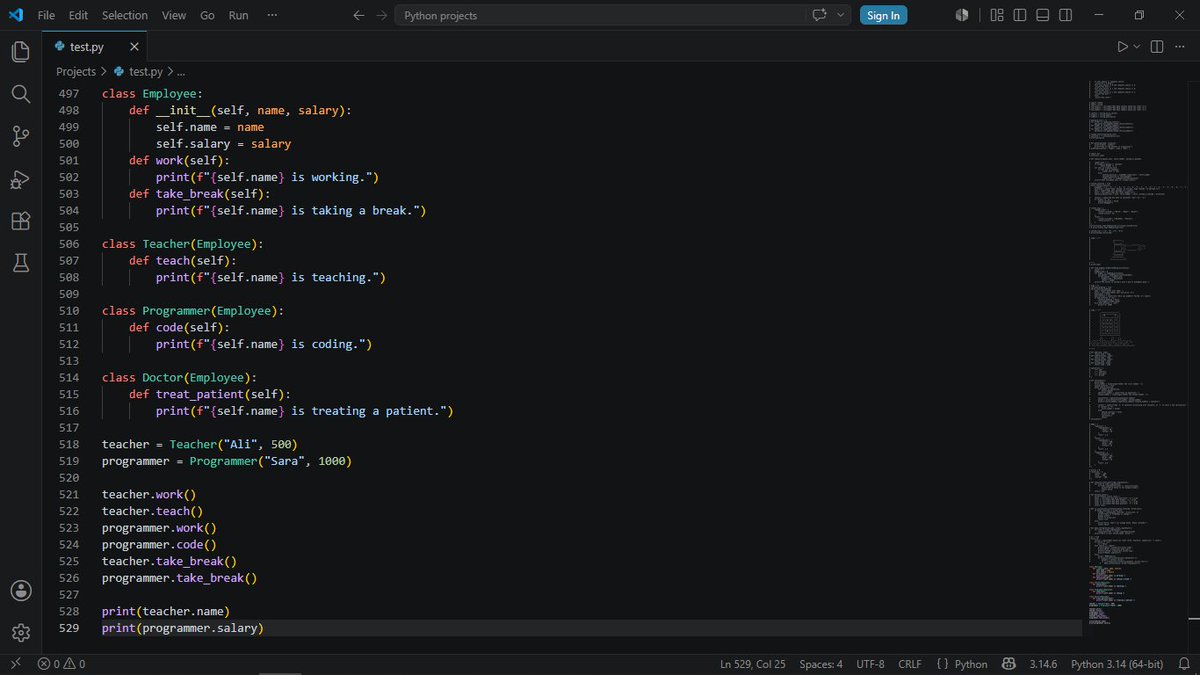Toggle the primary side bar
Screen dimensions: 1200x675
coord(1020,15)
